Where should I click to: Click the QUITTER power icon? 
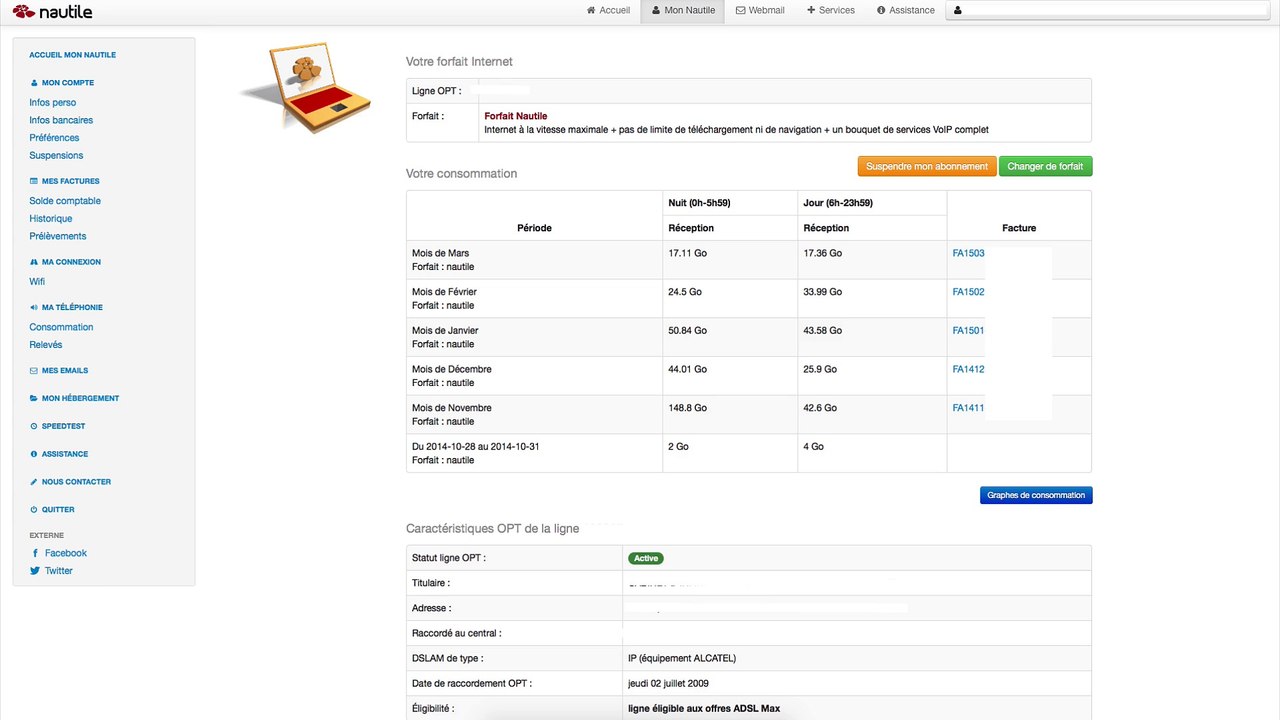[x=34, y=509]
